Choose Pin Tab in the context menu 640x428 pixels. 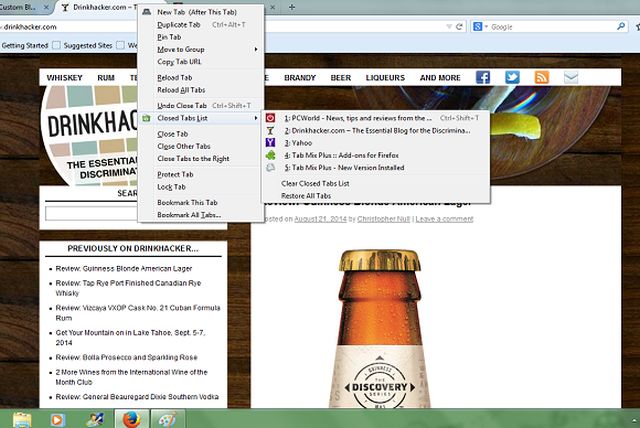coord(201,37)
